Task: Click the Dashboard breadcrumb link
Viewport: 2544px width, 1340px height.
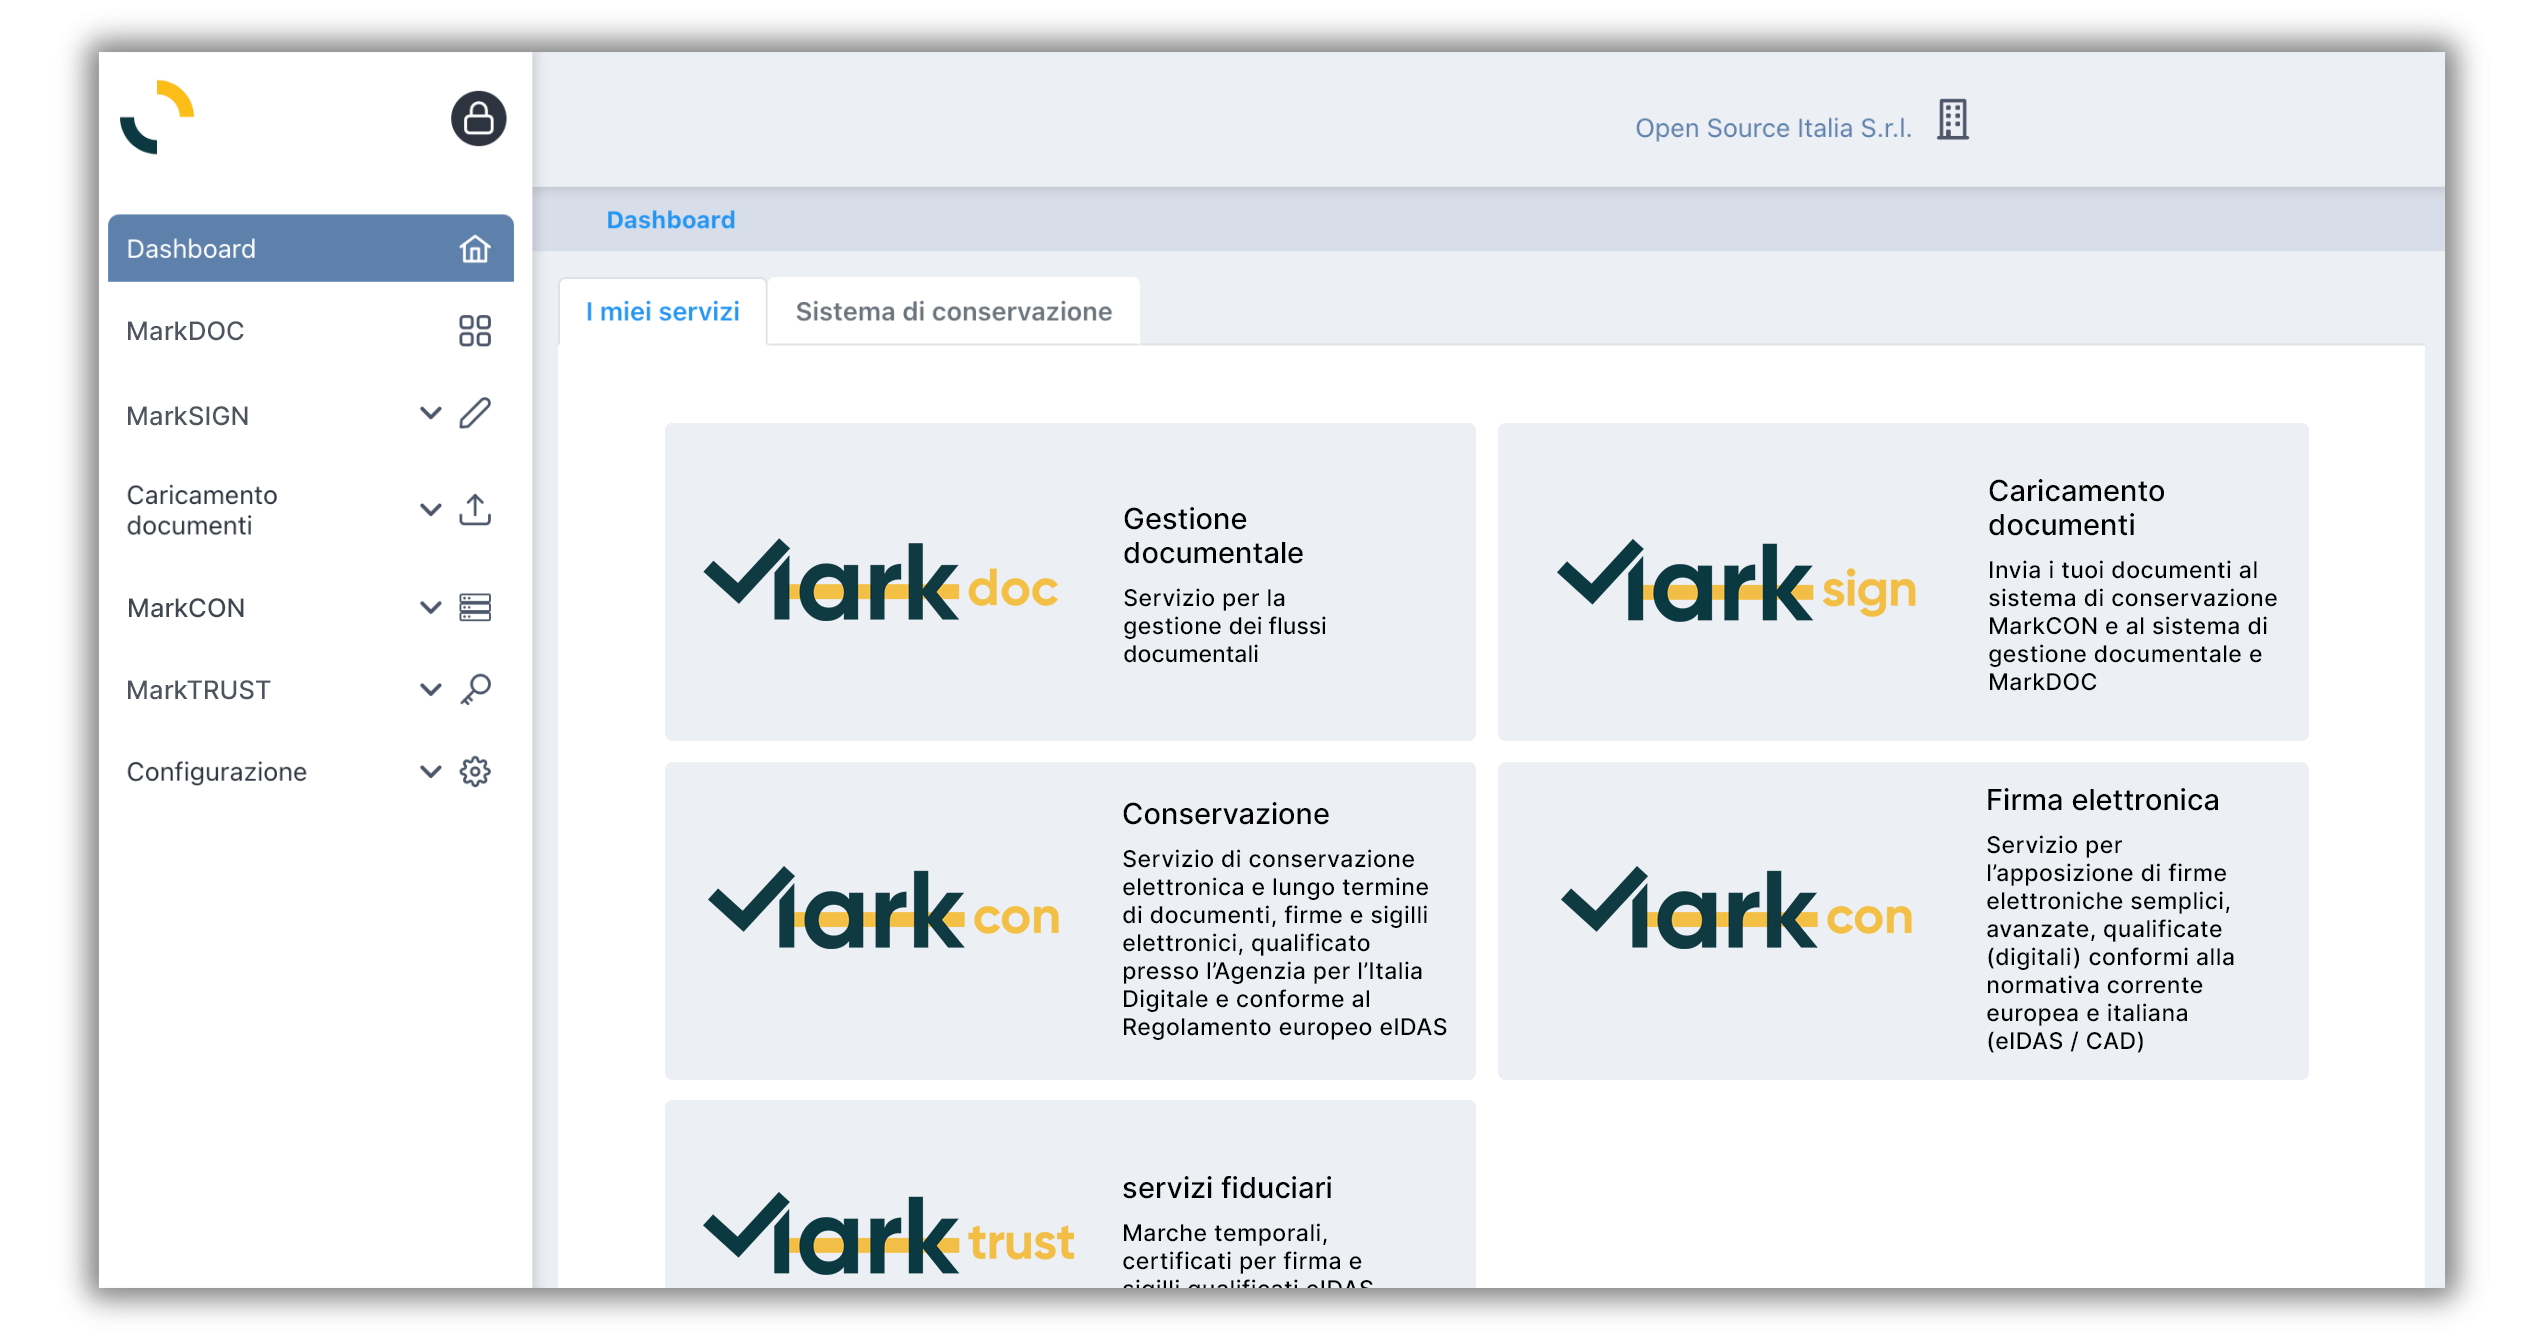Action: [x=671, y=219]
